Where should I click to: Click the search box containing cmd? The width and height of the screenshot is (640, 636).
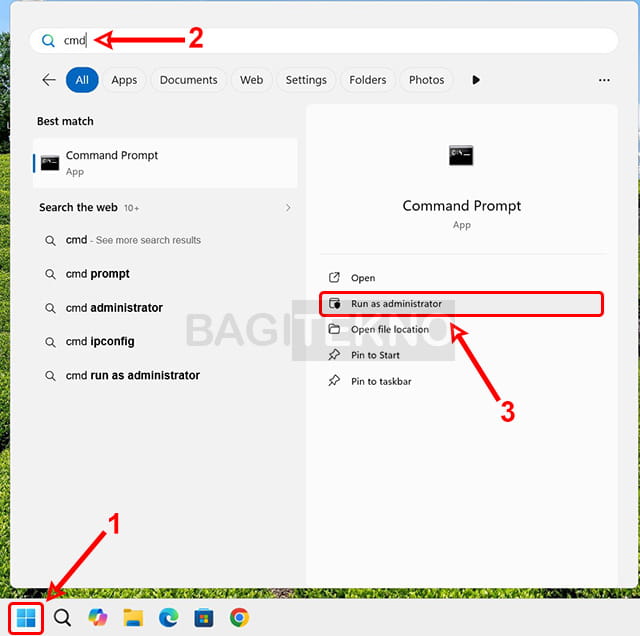[324, 40]
